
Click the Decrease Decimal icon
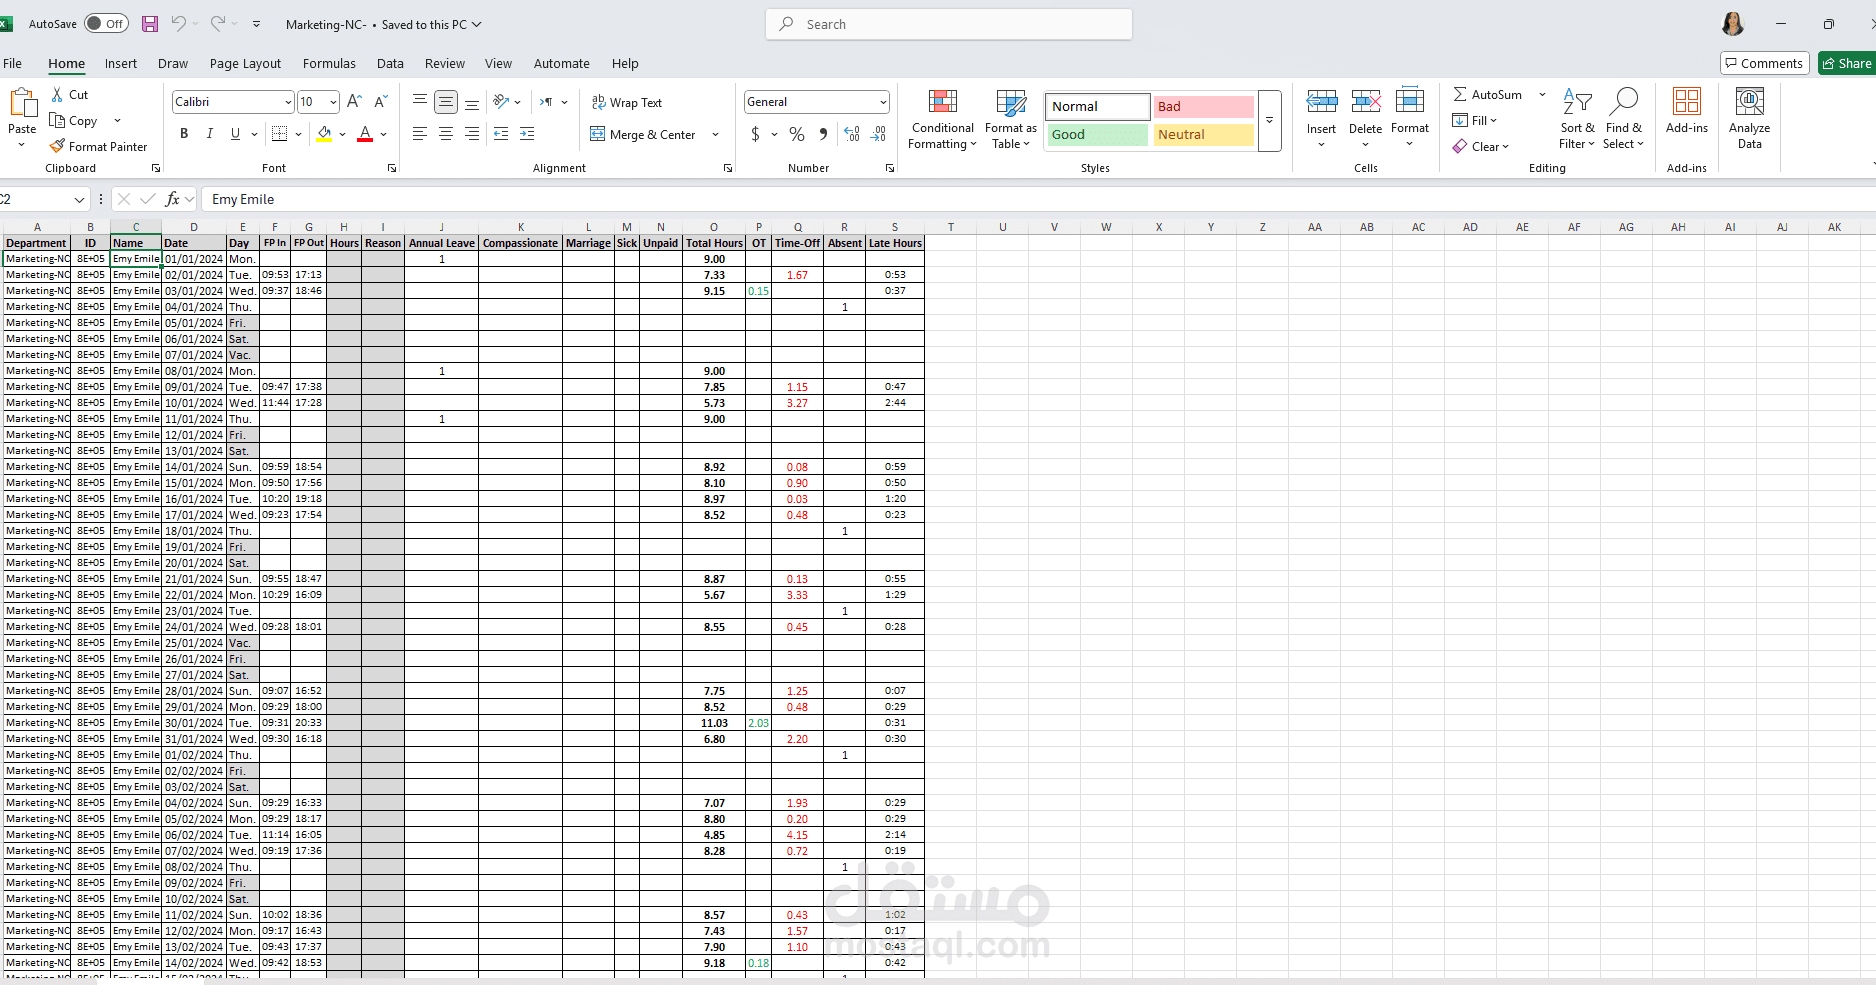(x=879, y=133)
